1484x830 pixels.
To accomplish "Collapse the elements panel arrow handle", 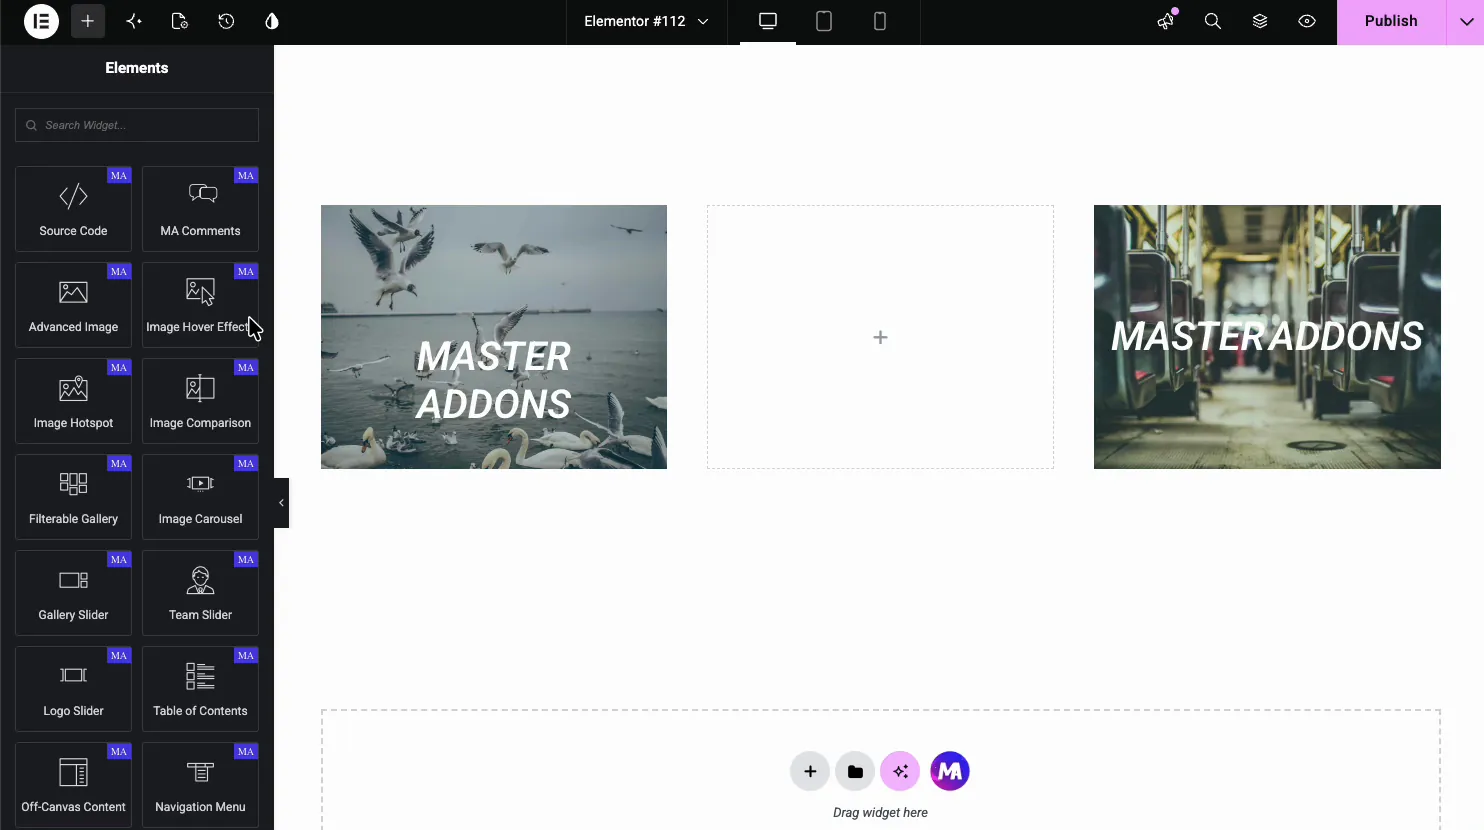I will coord(281,503).
